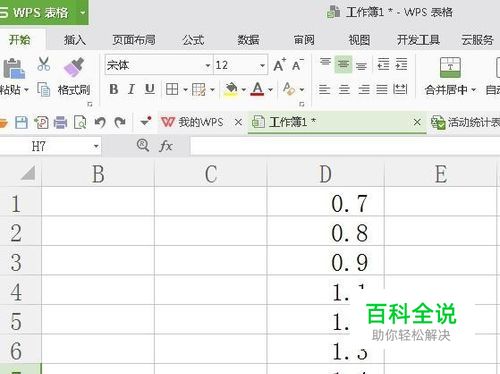Open 合并居中 dropdown arrow
This screenshot has height=374, width=500.
473,90
